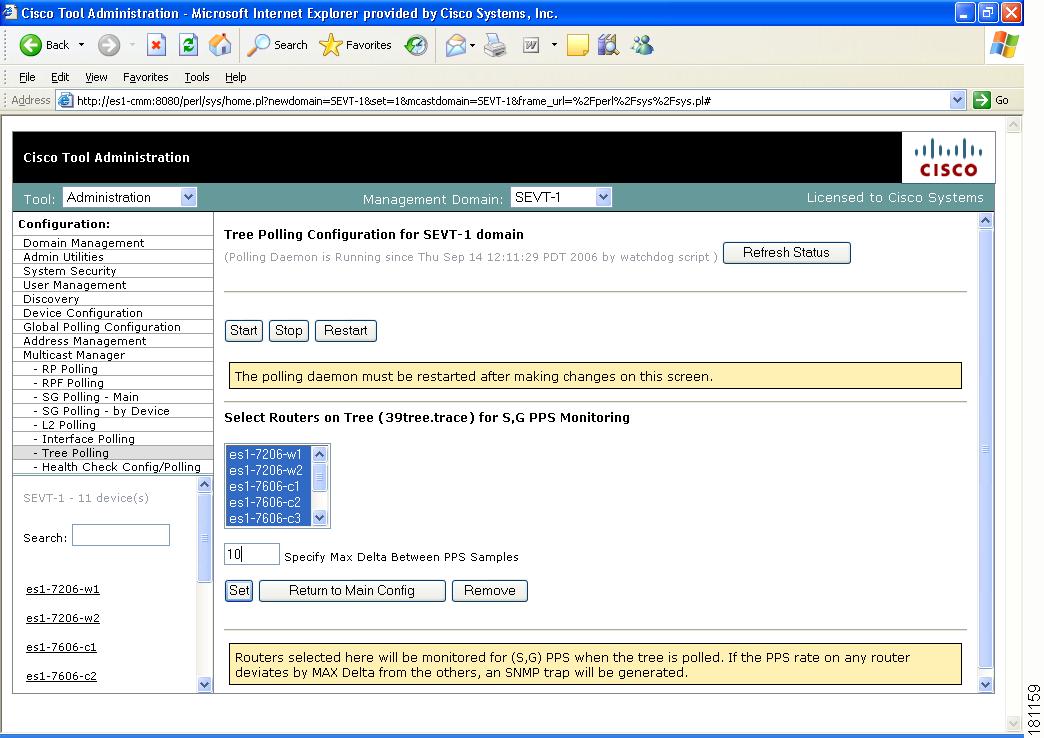Click the yellow Discuss note icon

pyautogui.click(x=577, y=45)
